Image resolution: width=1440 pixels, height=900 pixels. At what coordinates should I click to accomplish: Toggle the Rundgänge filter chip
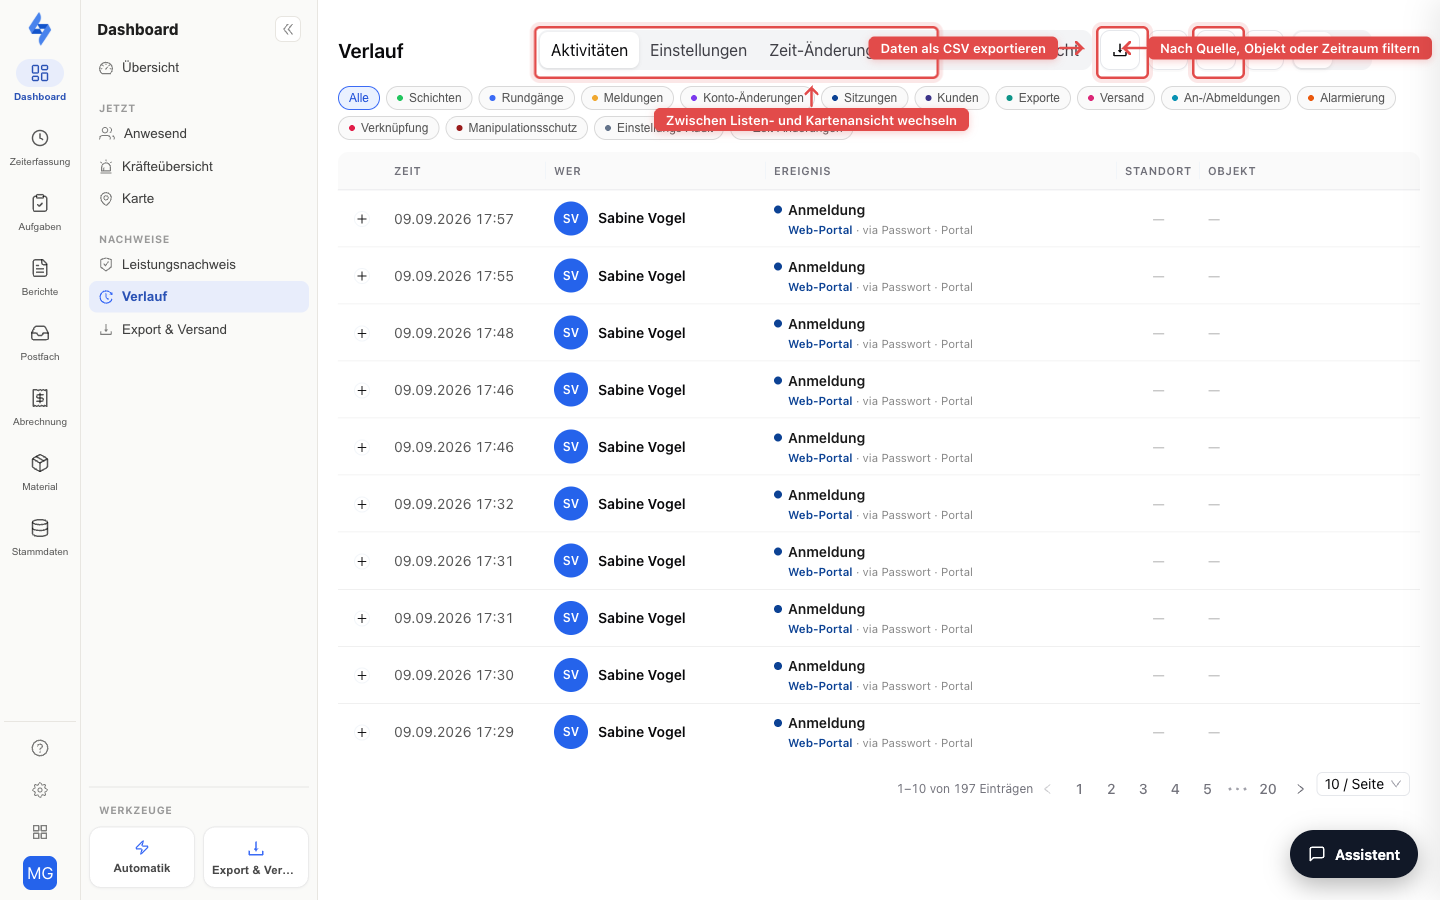pyautogui.click(x=527, y=98)
